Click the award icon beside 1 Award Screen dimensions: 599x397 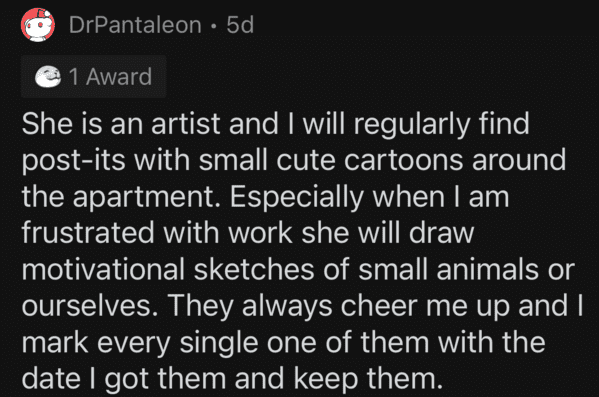[48, 76]
